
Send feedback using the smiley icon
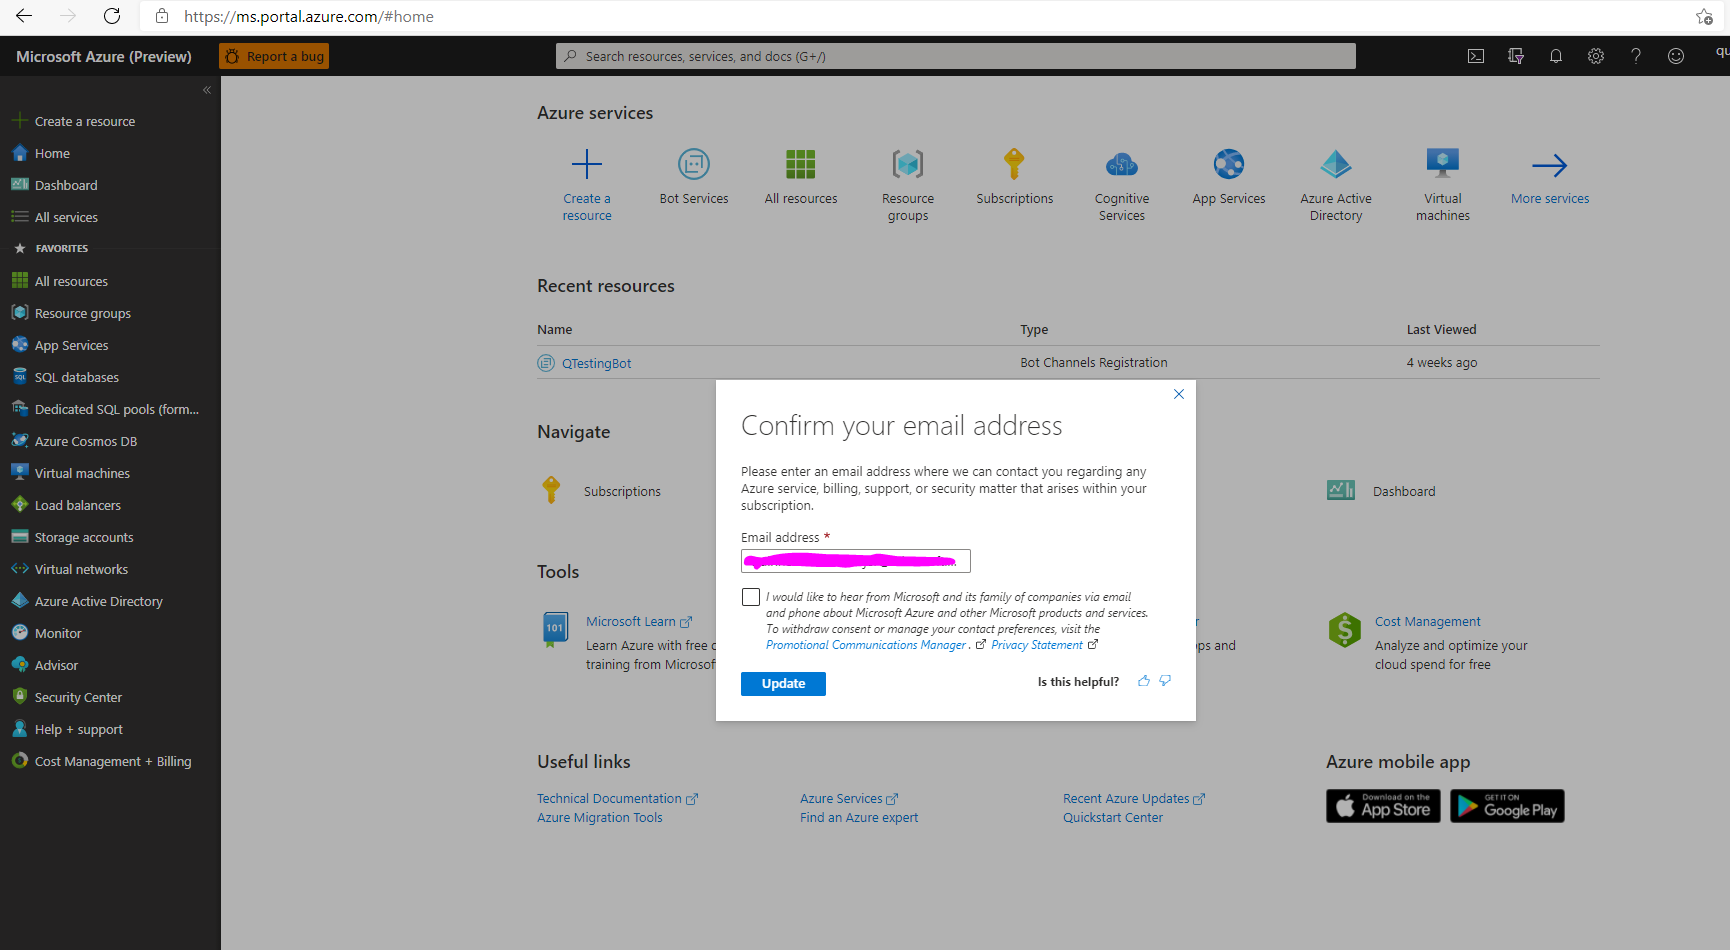[x=1675, y=56]
